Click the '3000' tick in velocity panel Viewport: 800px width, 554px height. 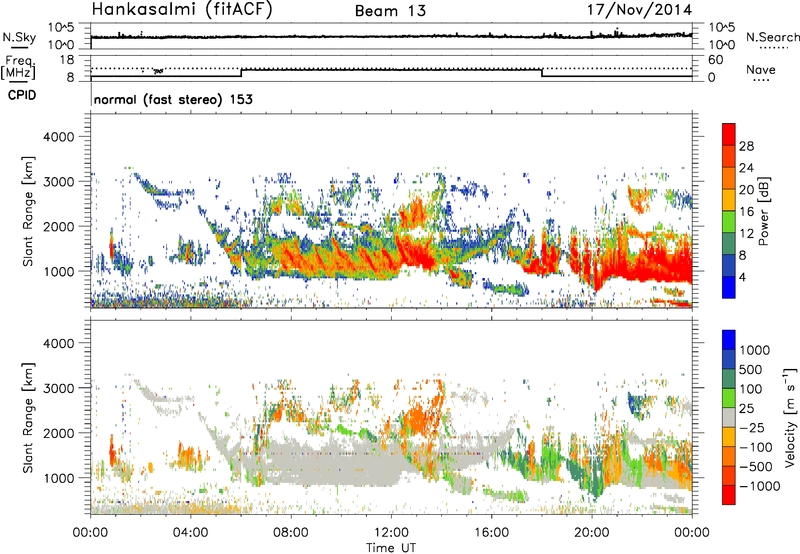[x=58, y=388]
